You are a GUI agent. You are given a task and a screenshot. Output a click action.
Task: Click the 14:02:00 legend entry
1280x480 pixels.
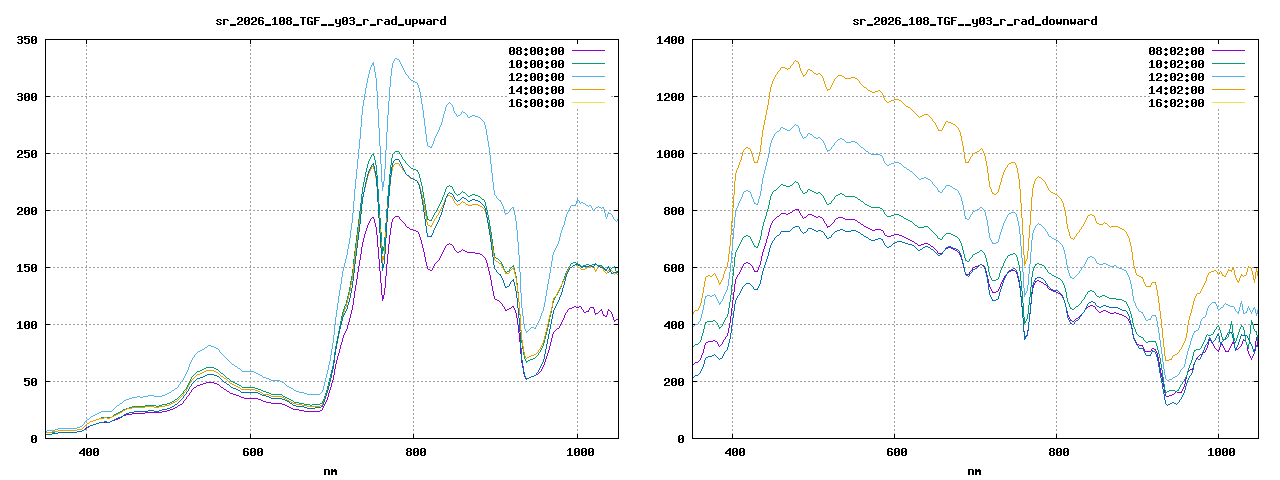tap(1176, 90)
